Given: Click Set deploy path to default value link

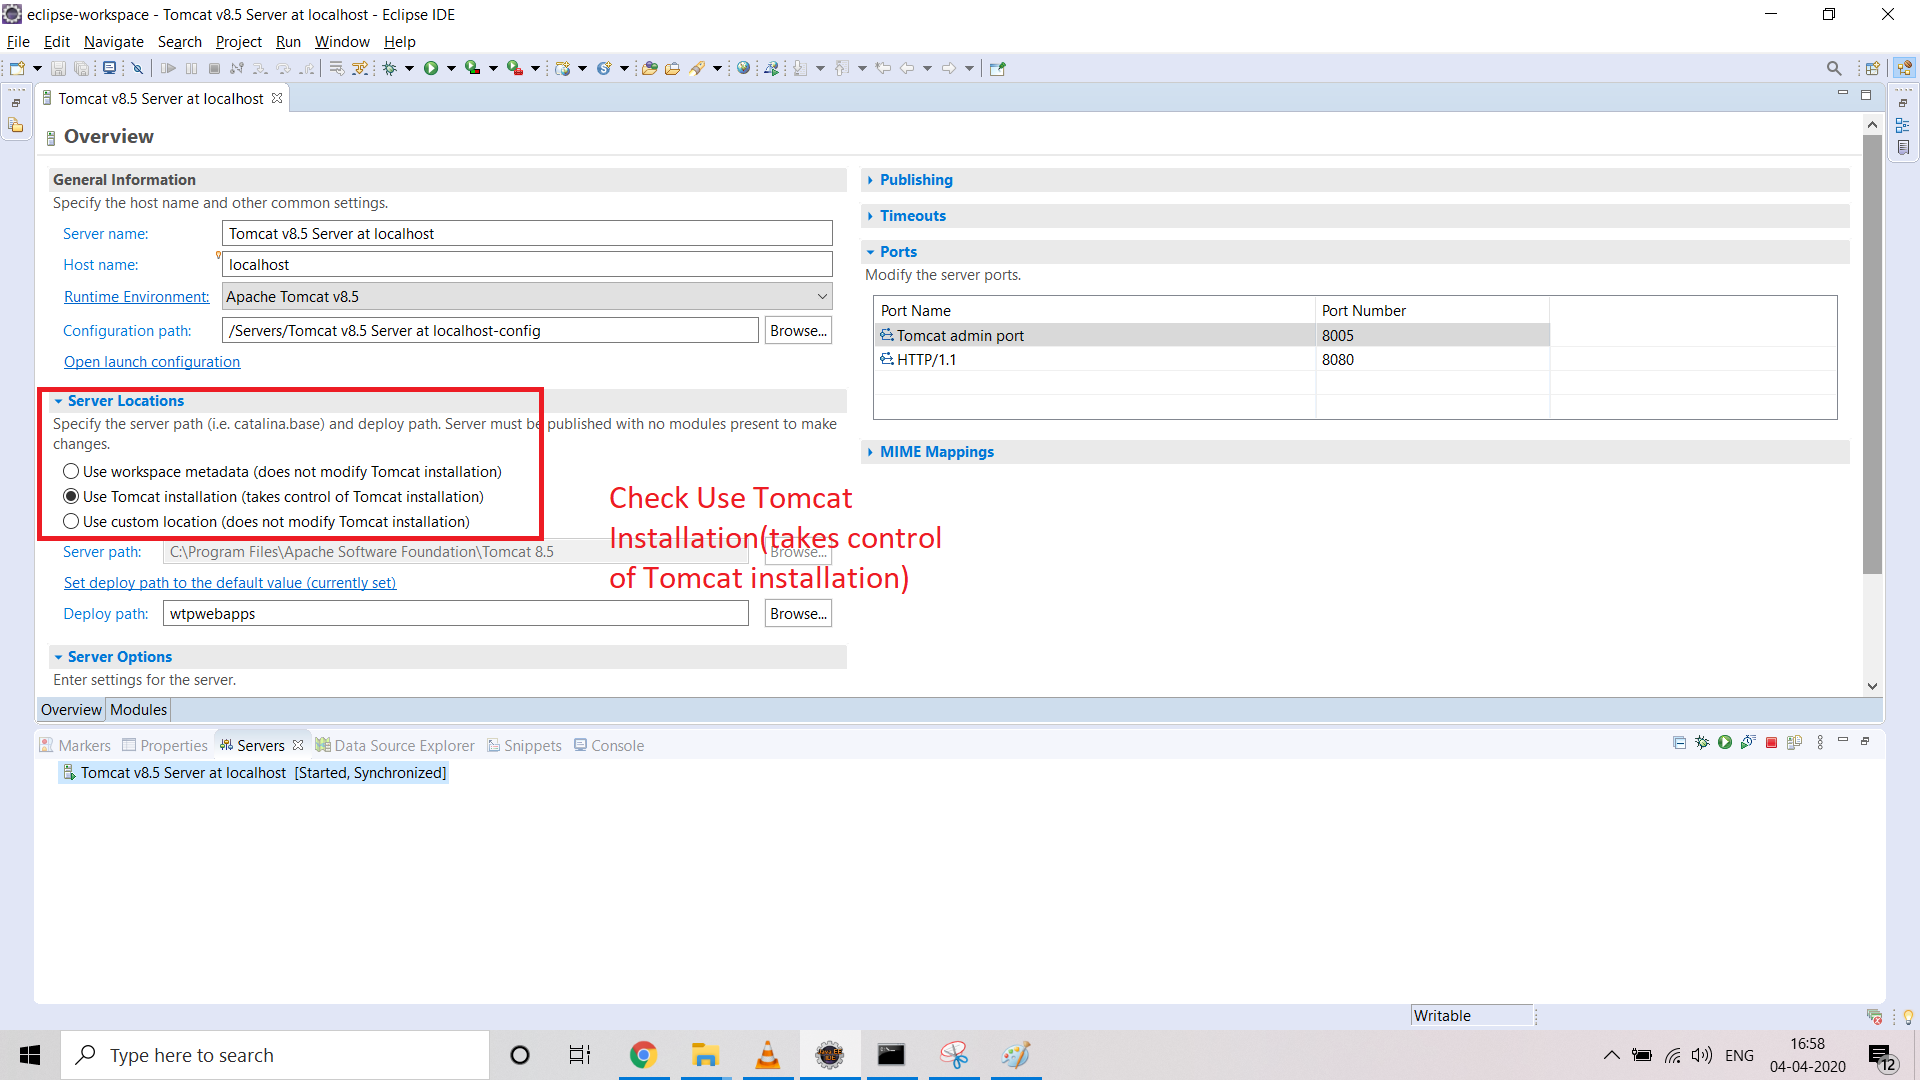Looking at the screenshot, I should (230, 583).
